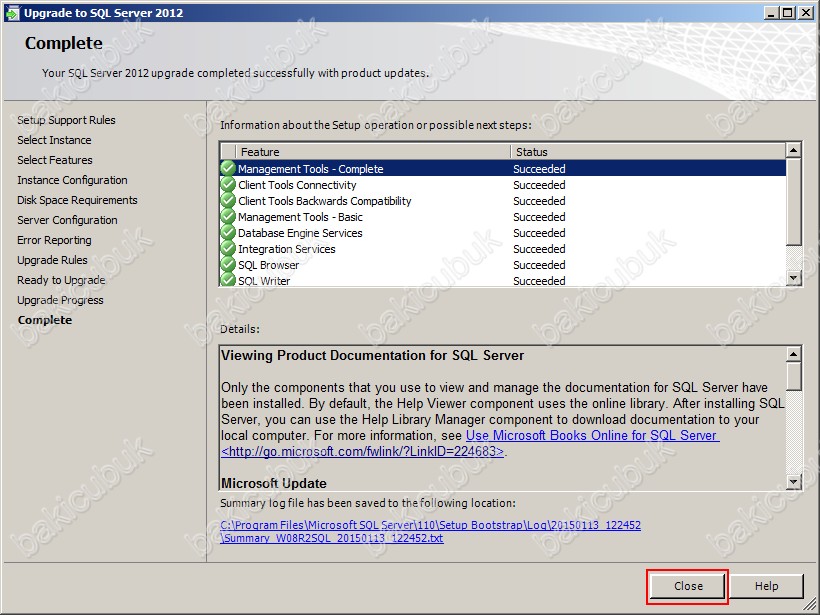The image size is (820, 615).
Task: Open the Summary log file path link
Action: 430,531
